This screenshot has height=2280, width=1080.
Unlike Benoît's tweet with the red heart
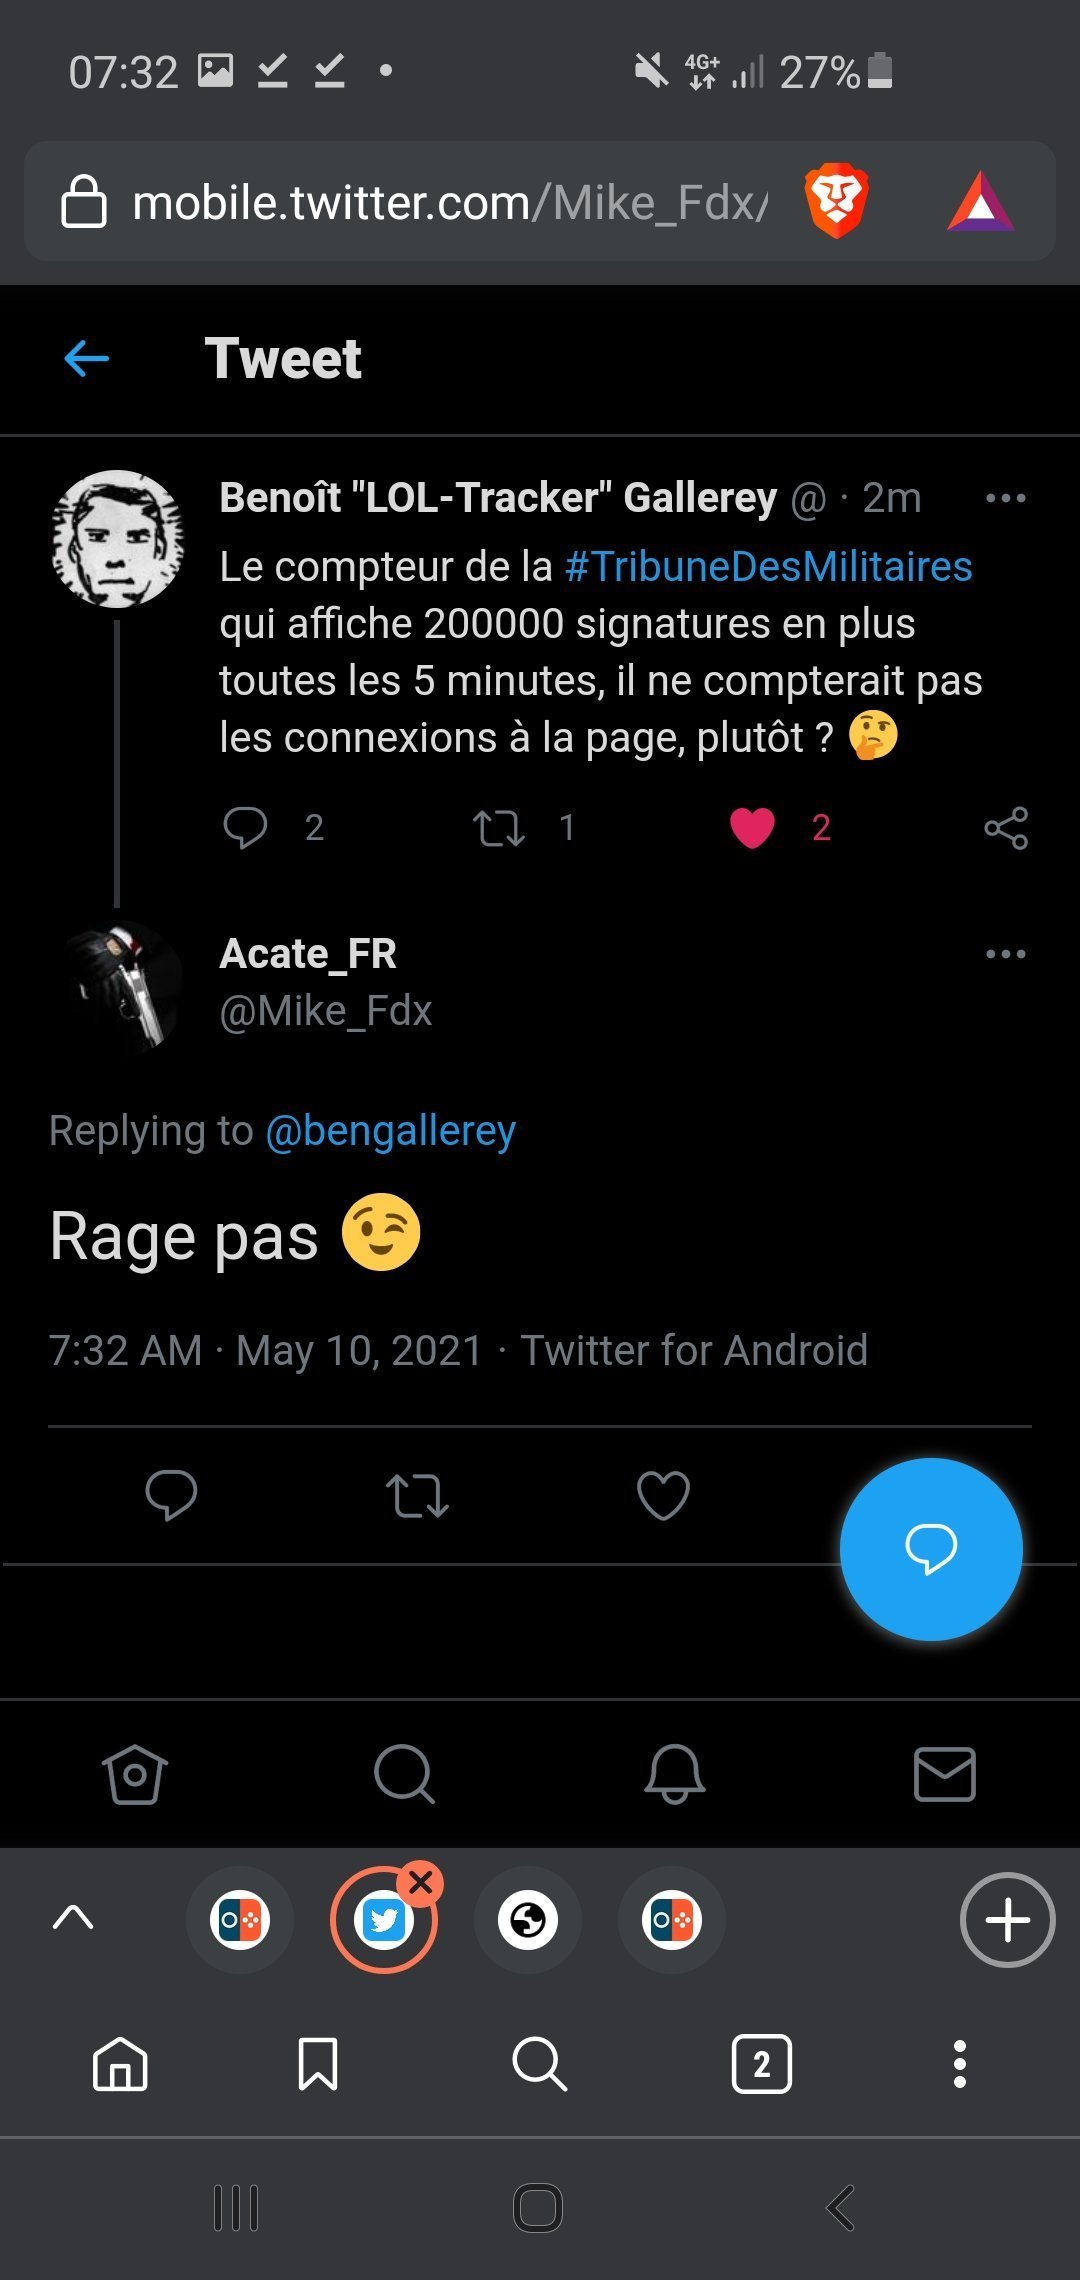752,828
